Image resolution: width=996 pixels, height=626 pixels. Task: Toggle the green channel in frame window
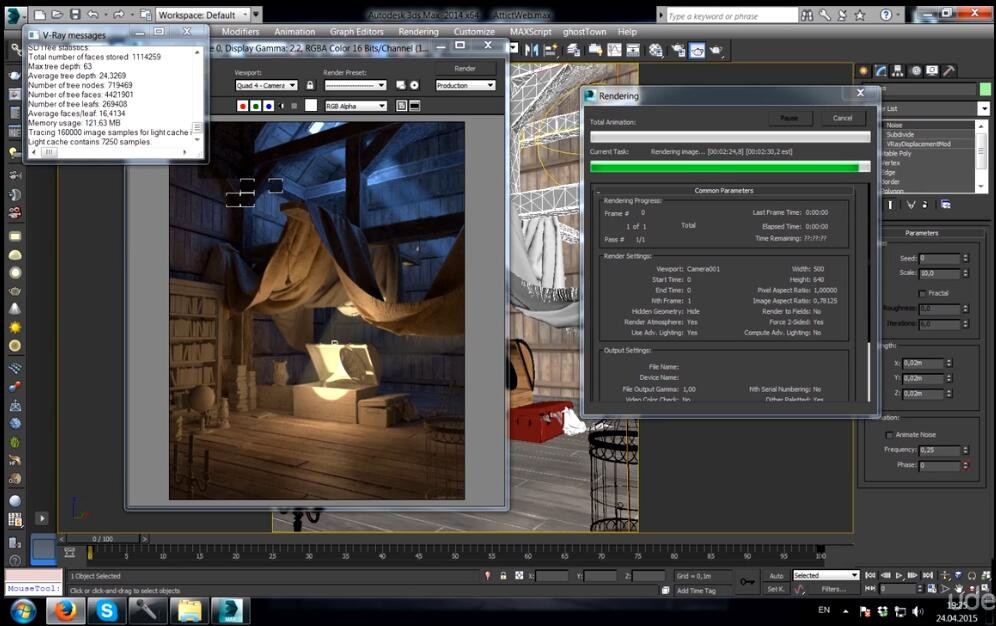click(x=255, y=106)
